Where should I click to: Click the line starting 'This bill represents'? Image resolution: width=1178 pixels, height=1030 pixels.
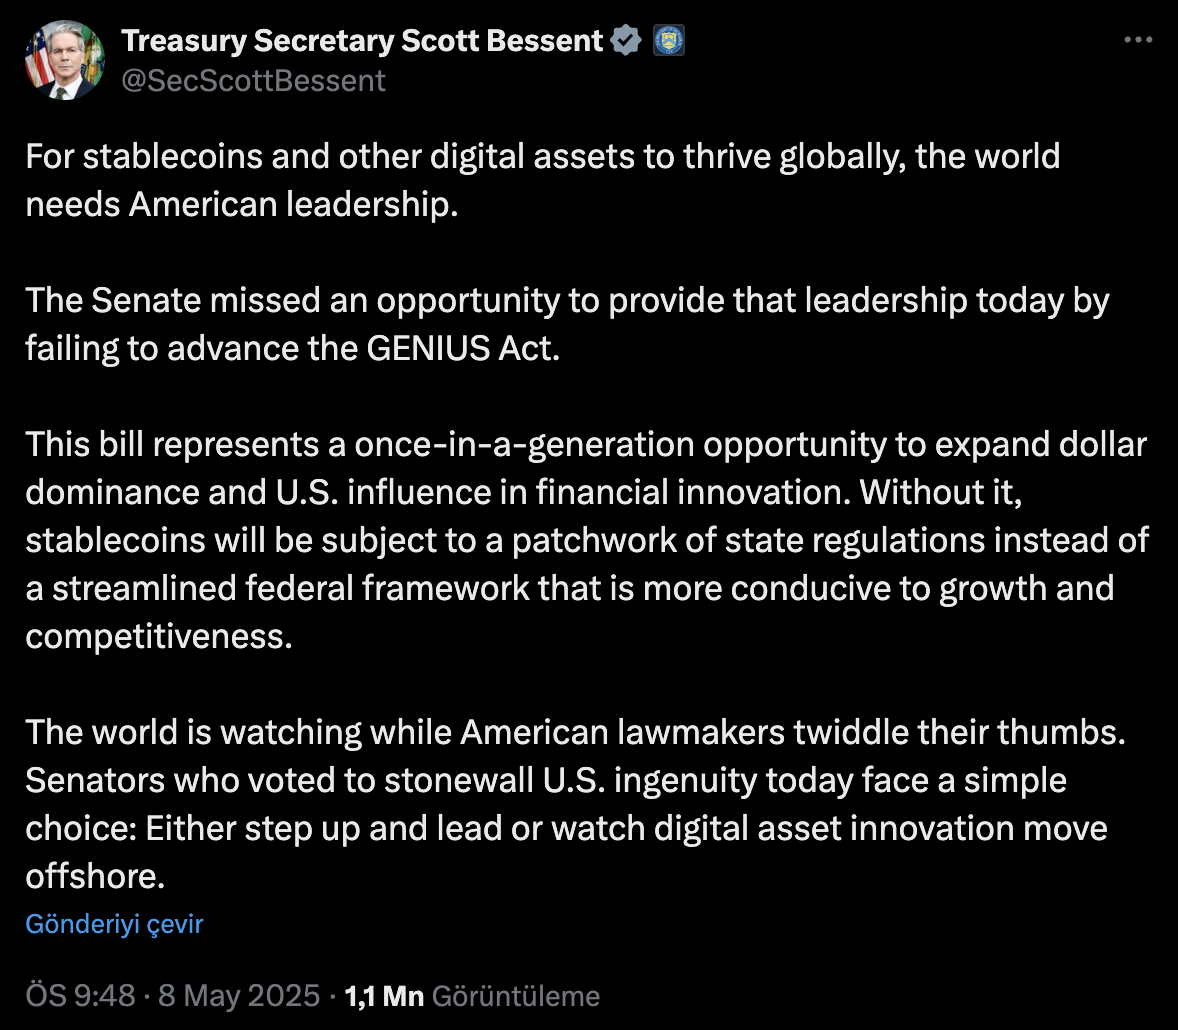[586, 445]
